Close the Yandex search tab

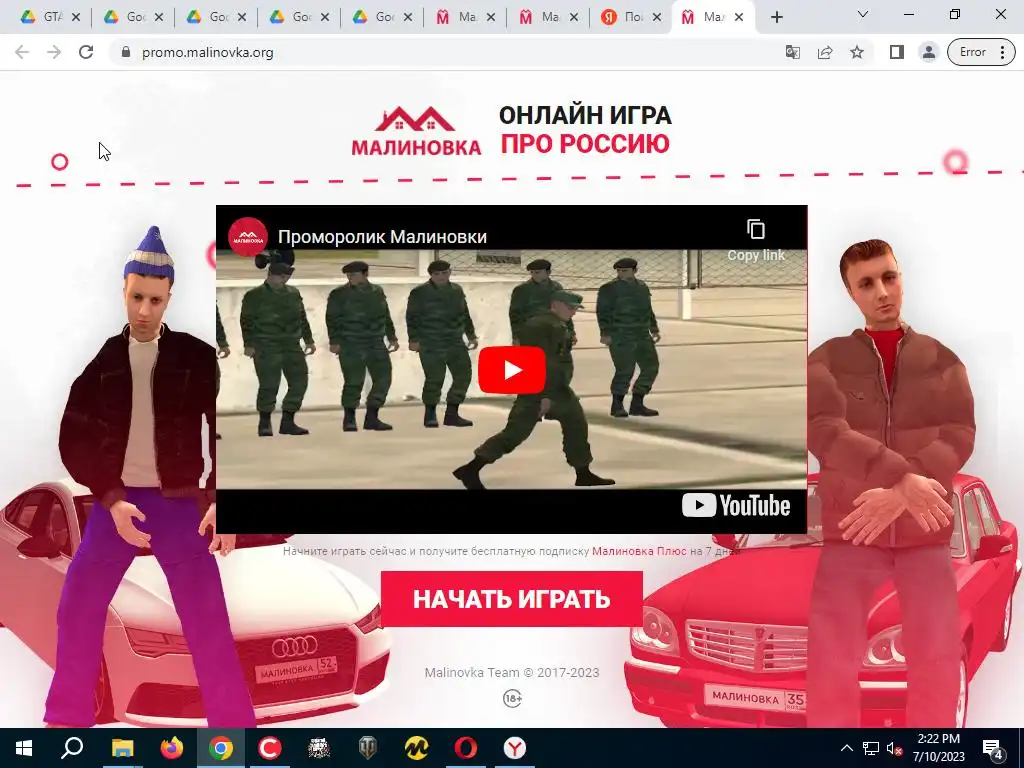(x=656, y=18)
